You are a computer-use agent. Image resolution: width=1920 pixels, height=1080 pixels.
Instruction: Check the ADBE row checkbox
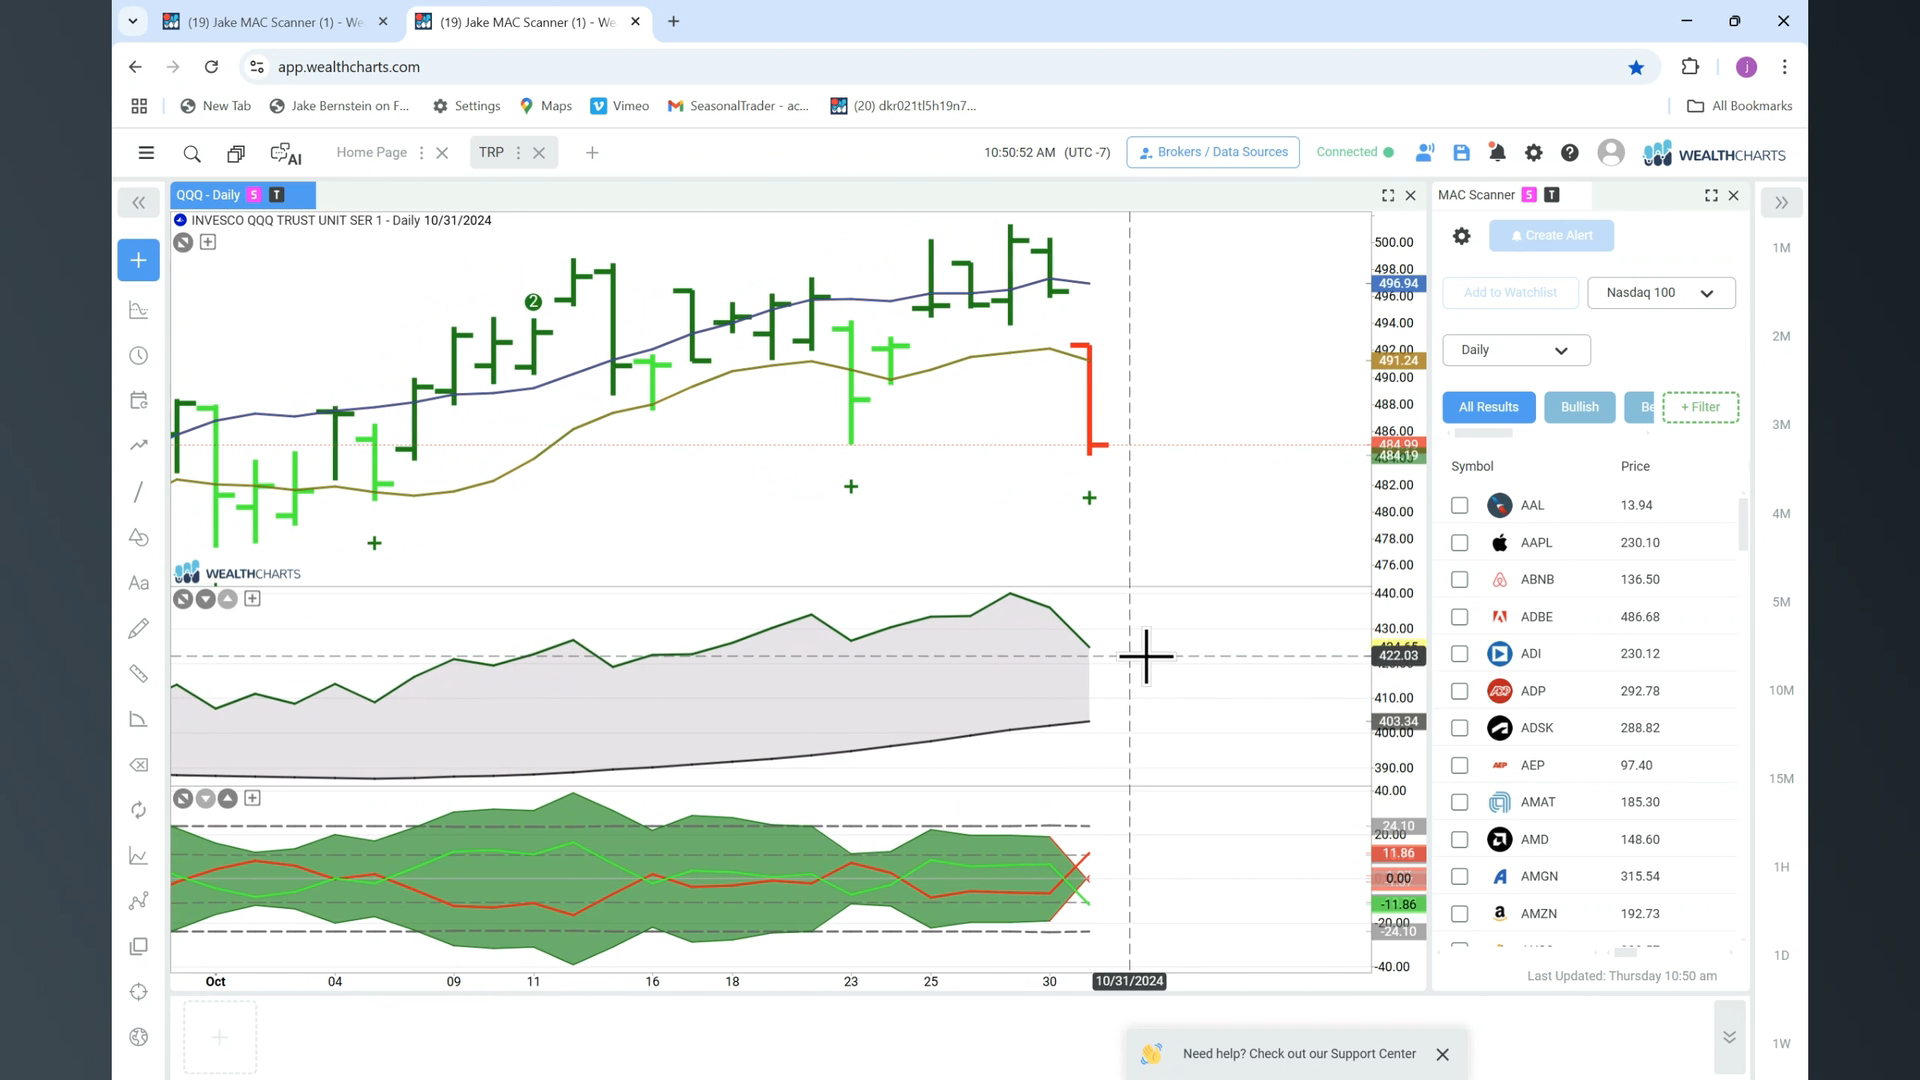pos(1459,617)
